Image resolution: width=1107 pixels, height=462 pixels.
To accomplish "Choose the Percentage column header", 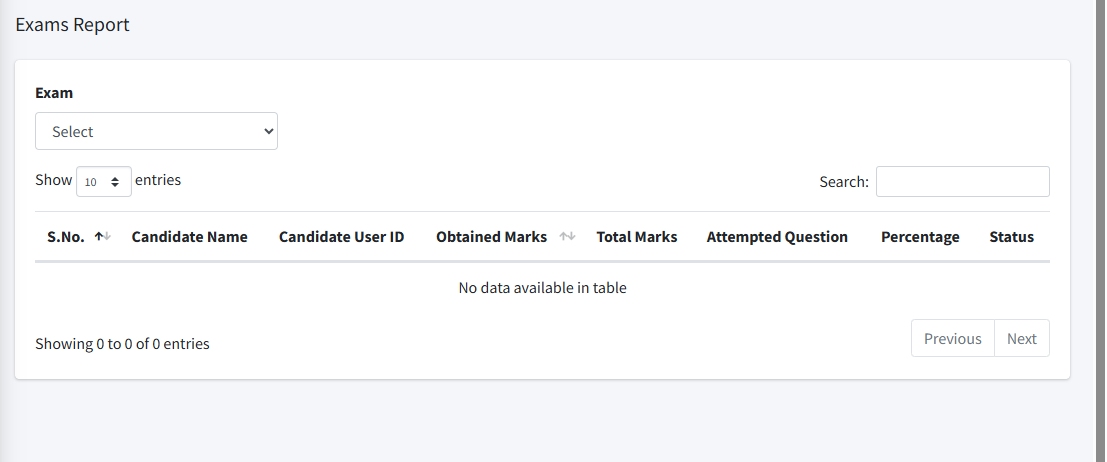I will pyautogui.click(x=919, y=237).
